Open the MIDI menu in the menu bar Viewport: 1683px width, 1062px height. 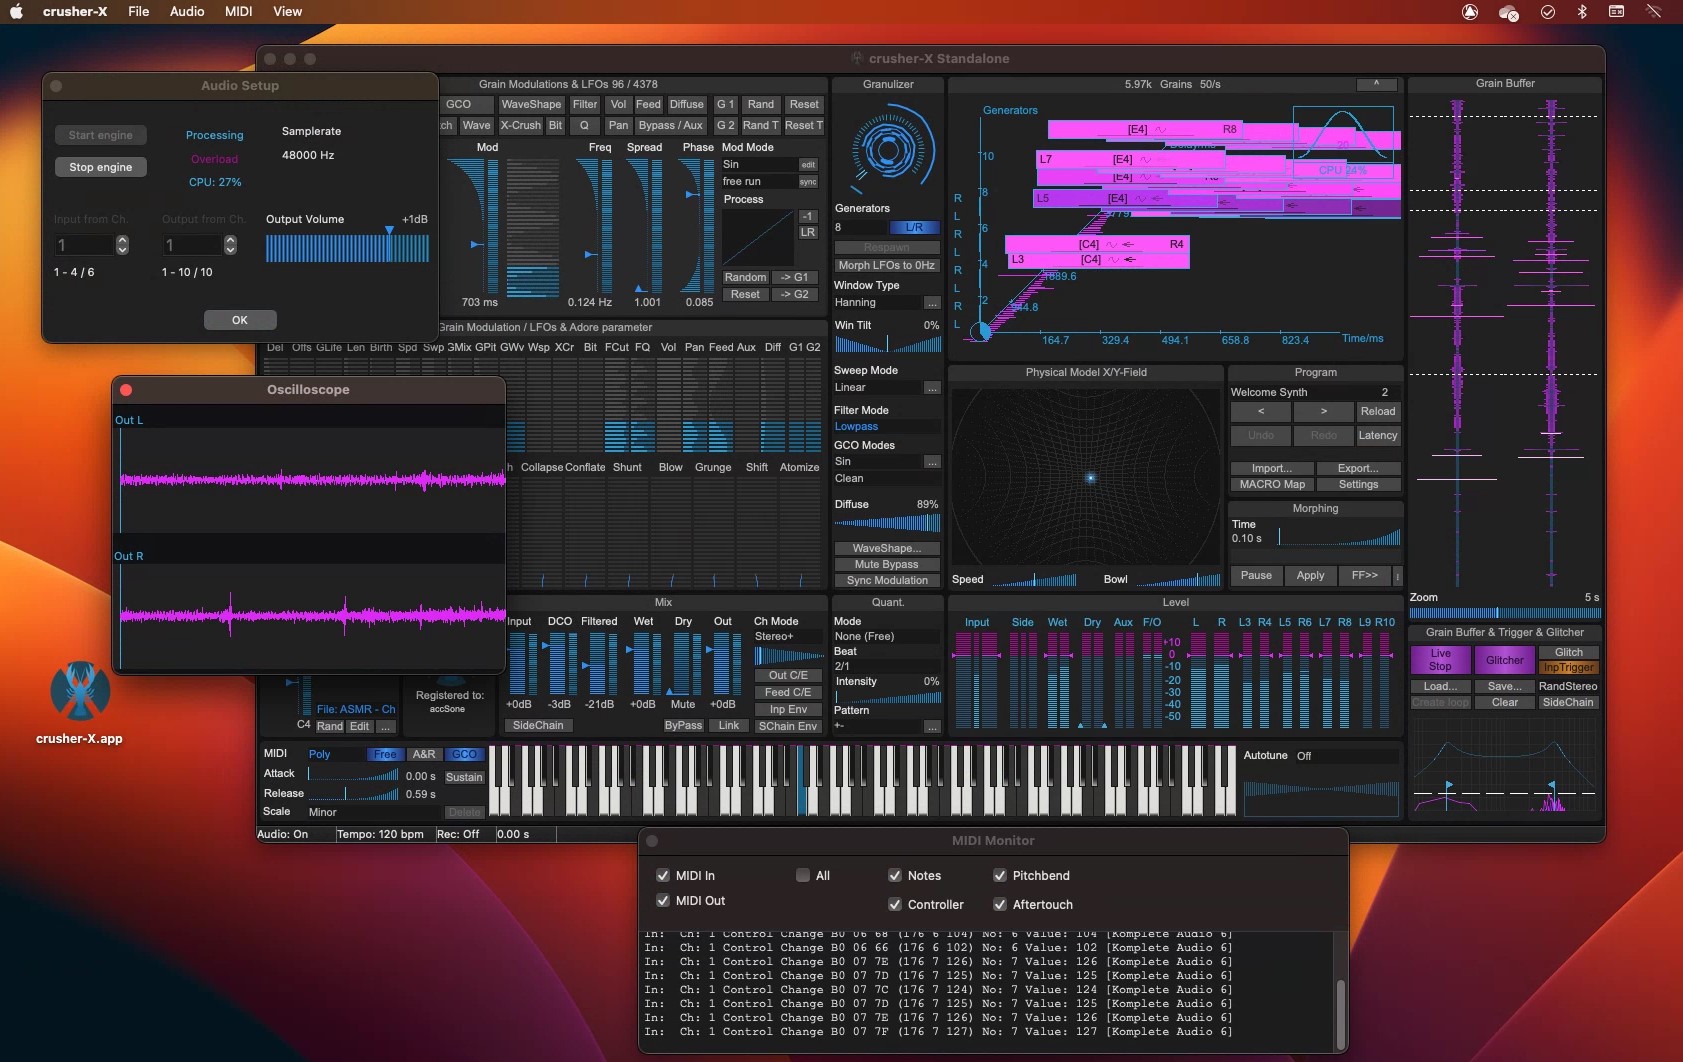click(x=238, y=12)
